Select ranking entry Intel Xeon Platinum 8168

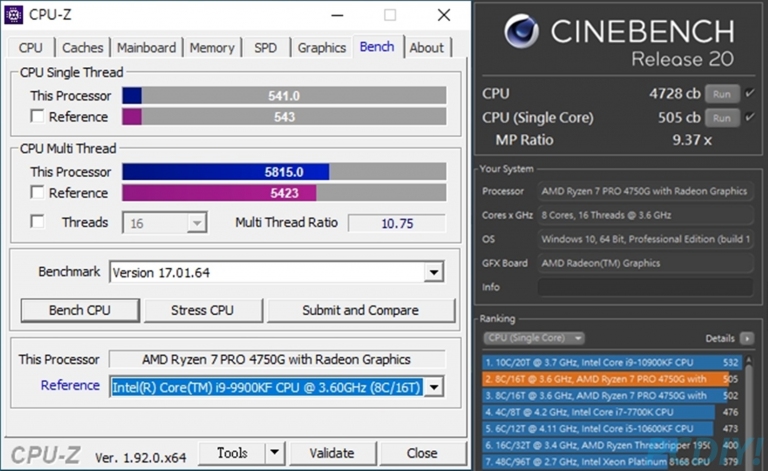[612, 462]
